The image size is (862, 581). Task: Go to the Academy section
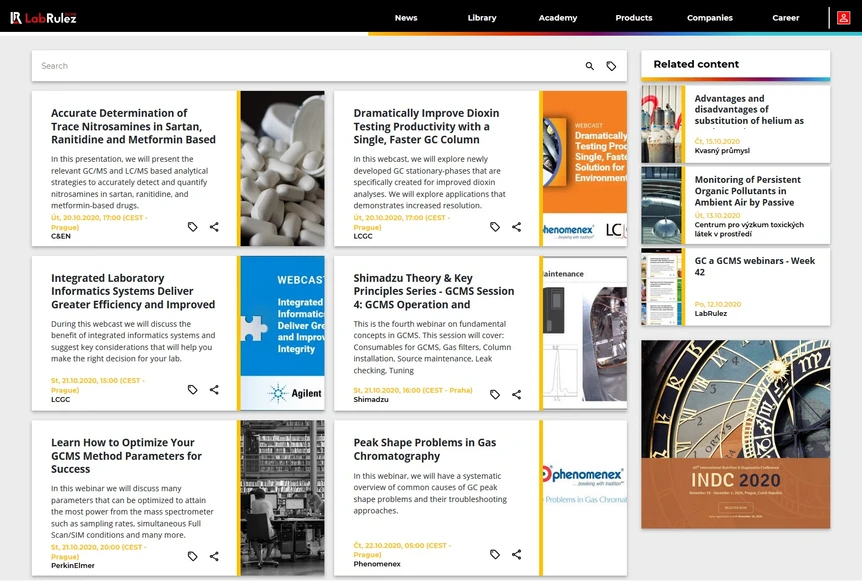(x=557, y=18)
